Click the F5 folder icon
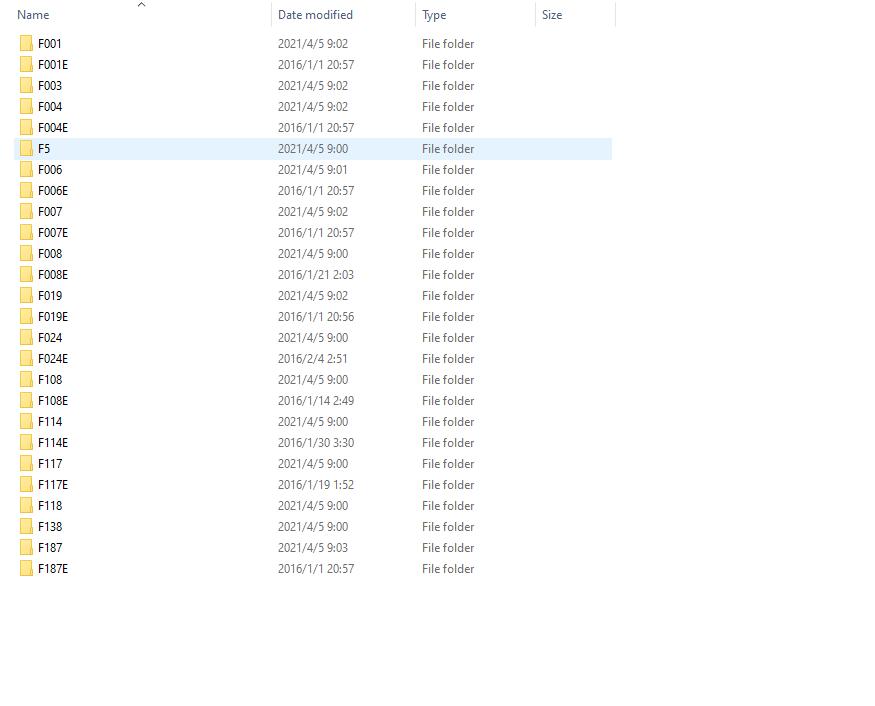The image size is (875, 706). (26, 148)
